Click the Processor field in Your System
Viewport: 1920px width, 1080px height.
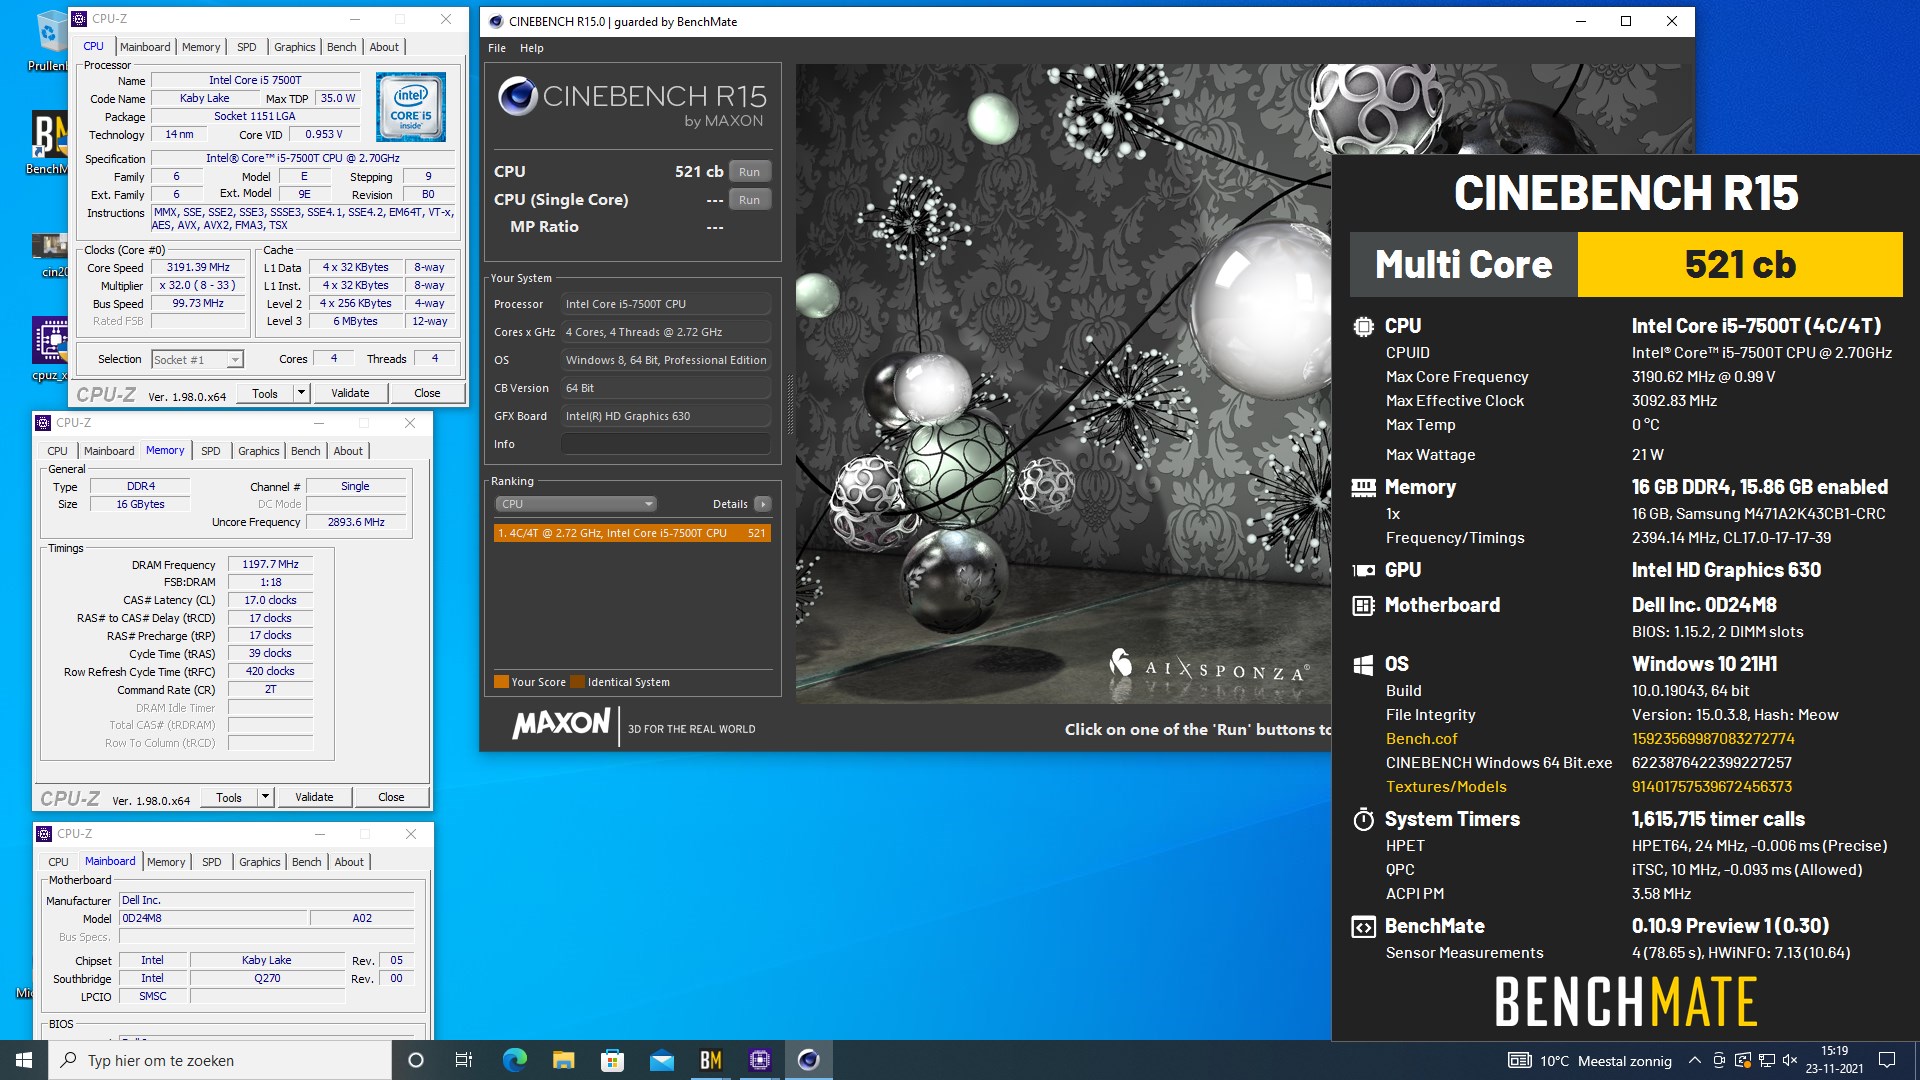666,304
